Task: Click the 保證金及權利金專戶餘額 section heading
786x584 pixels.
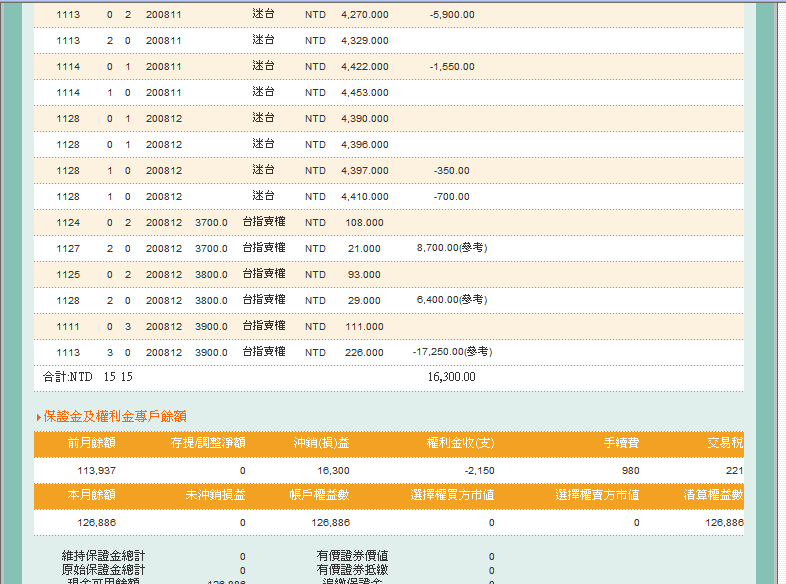Action: point(115,417)
